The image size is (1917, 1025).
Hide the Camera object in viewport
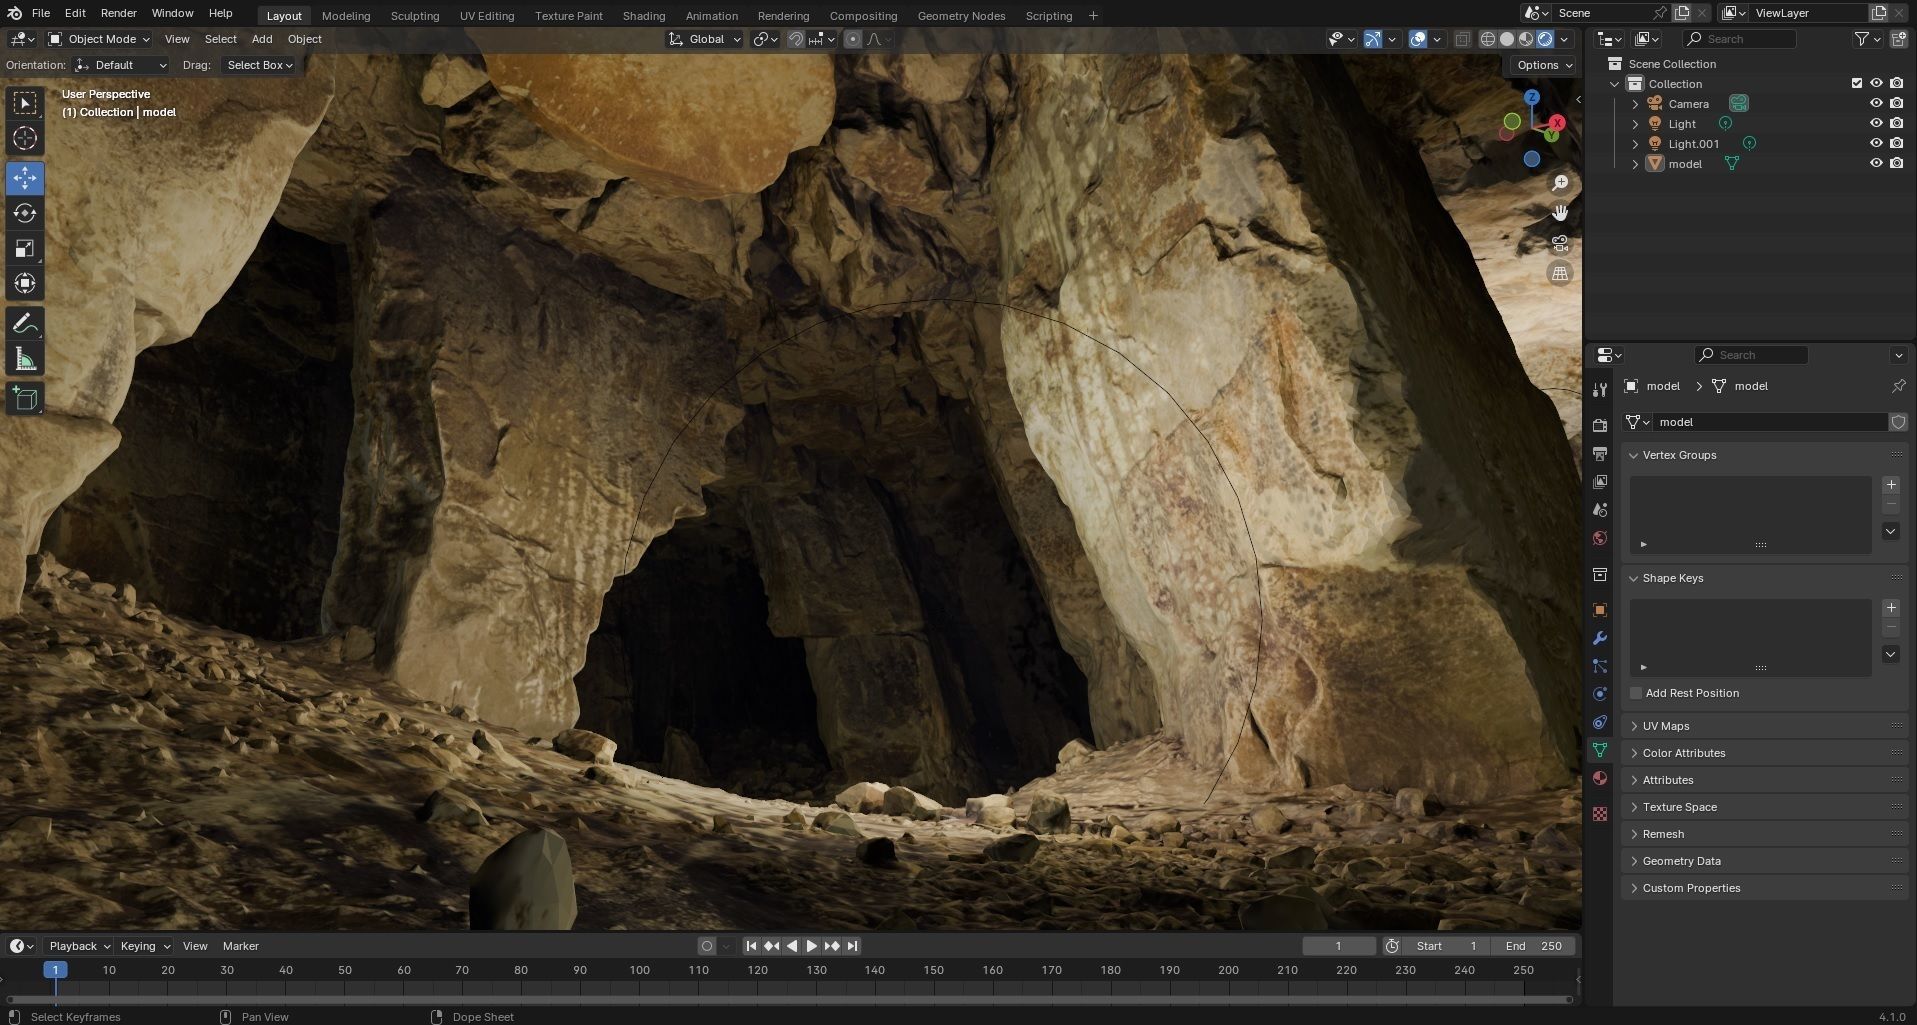tap(1876, 103)
